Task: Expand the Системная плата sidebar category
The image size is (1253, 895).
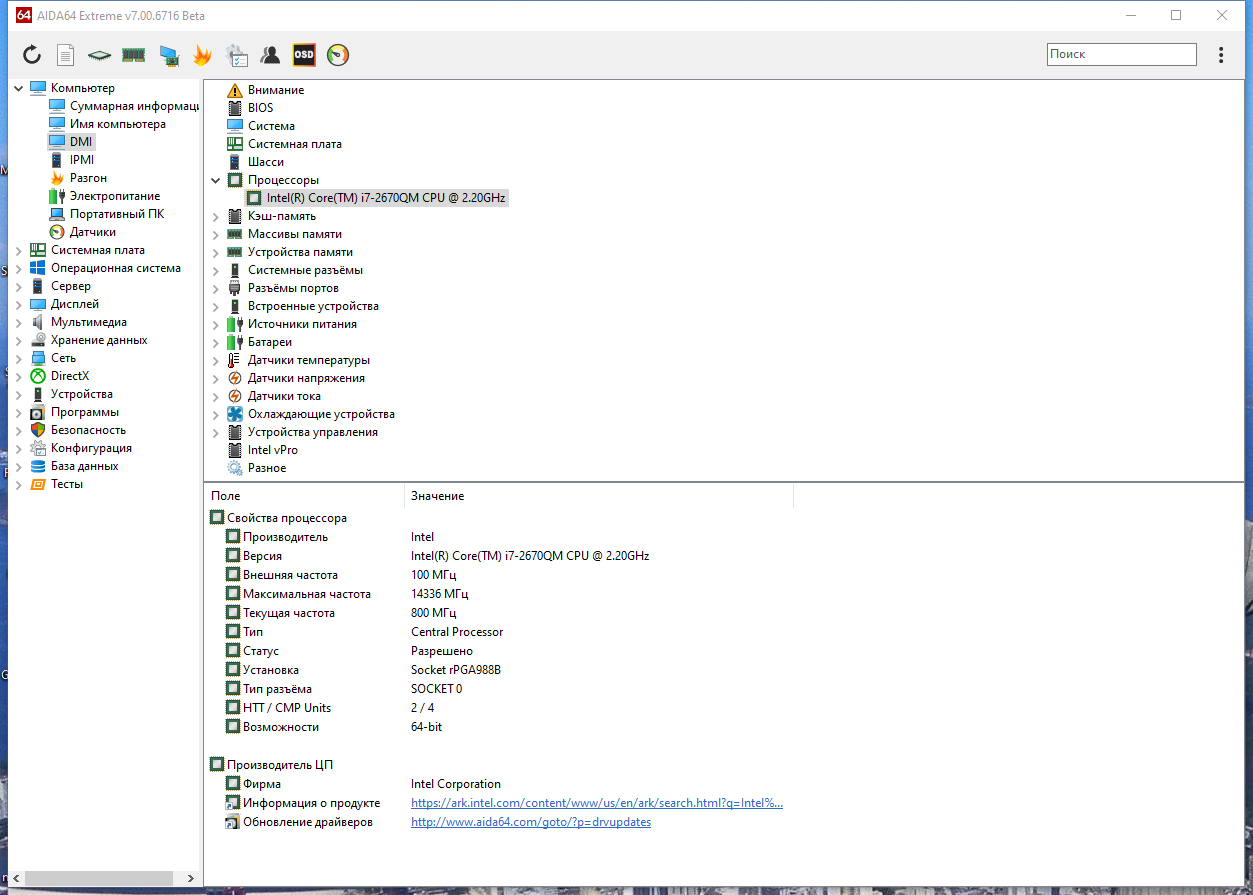Action: [x=20, y=249]
